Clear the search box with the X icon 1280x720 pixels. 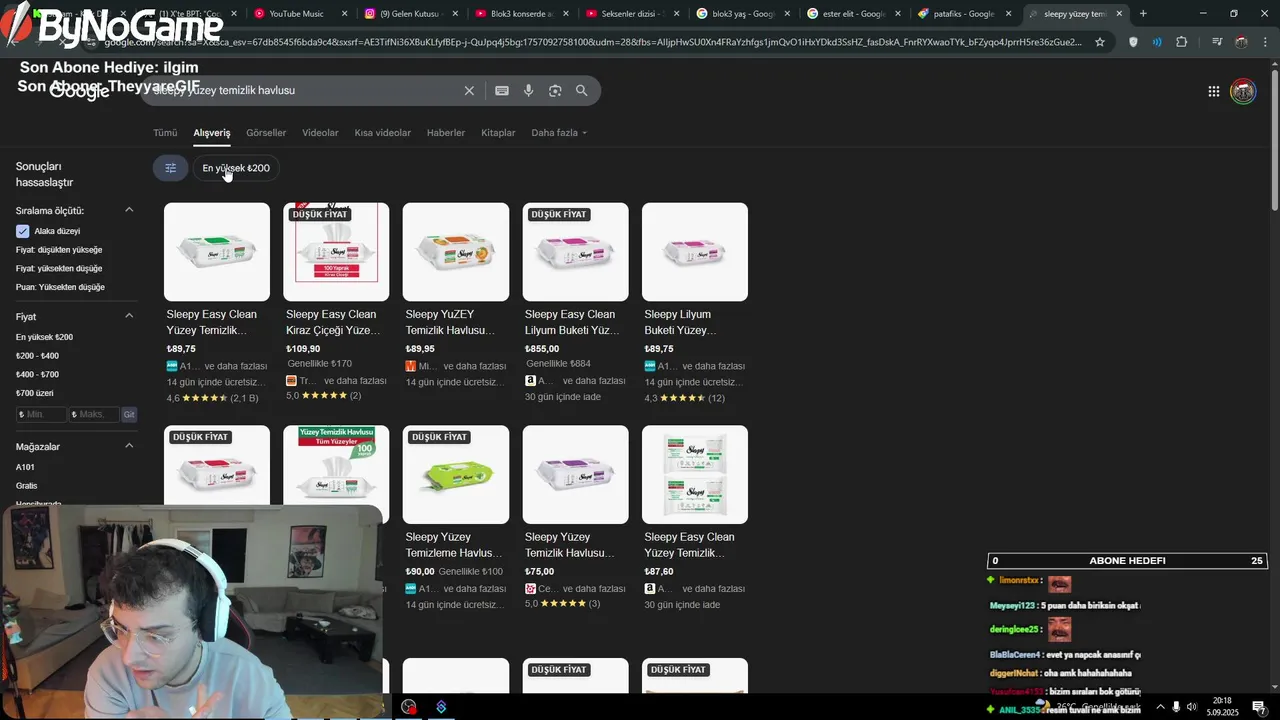[x=469, y=90]
